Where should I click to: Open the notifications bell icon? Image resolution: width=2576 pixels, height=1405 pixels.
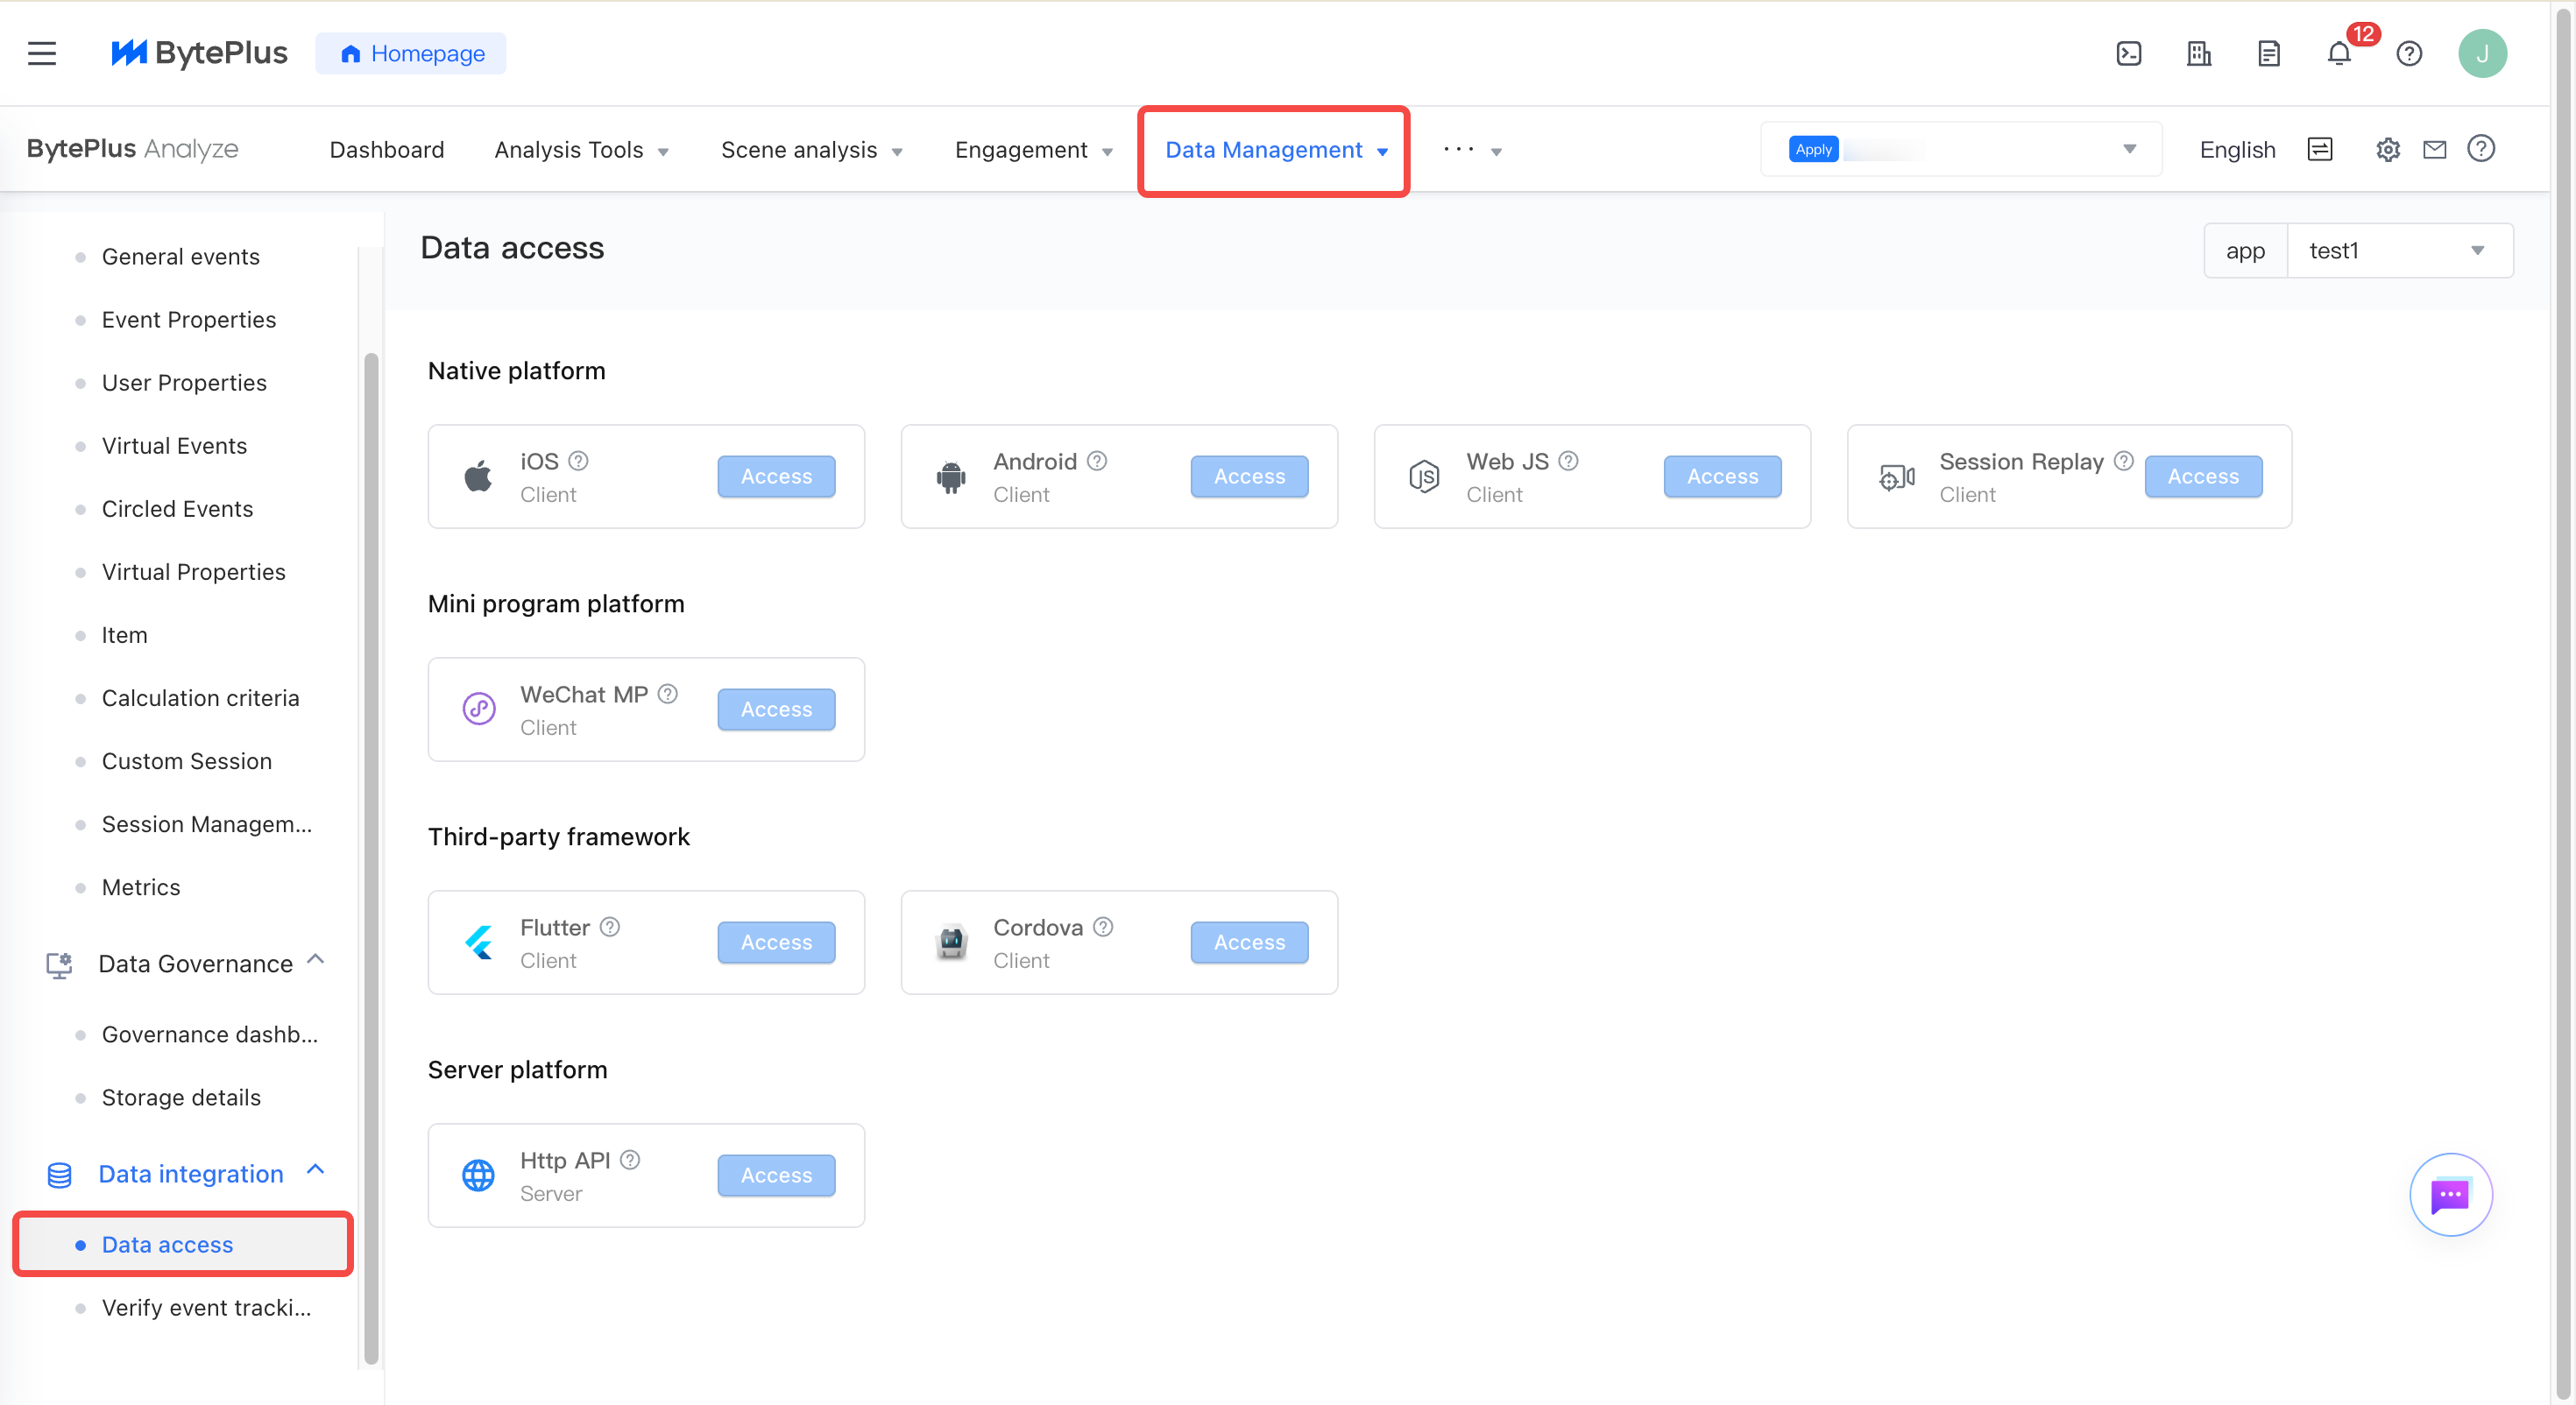(2339, 53)
